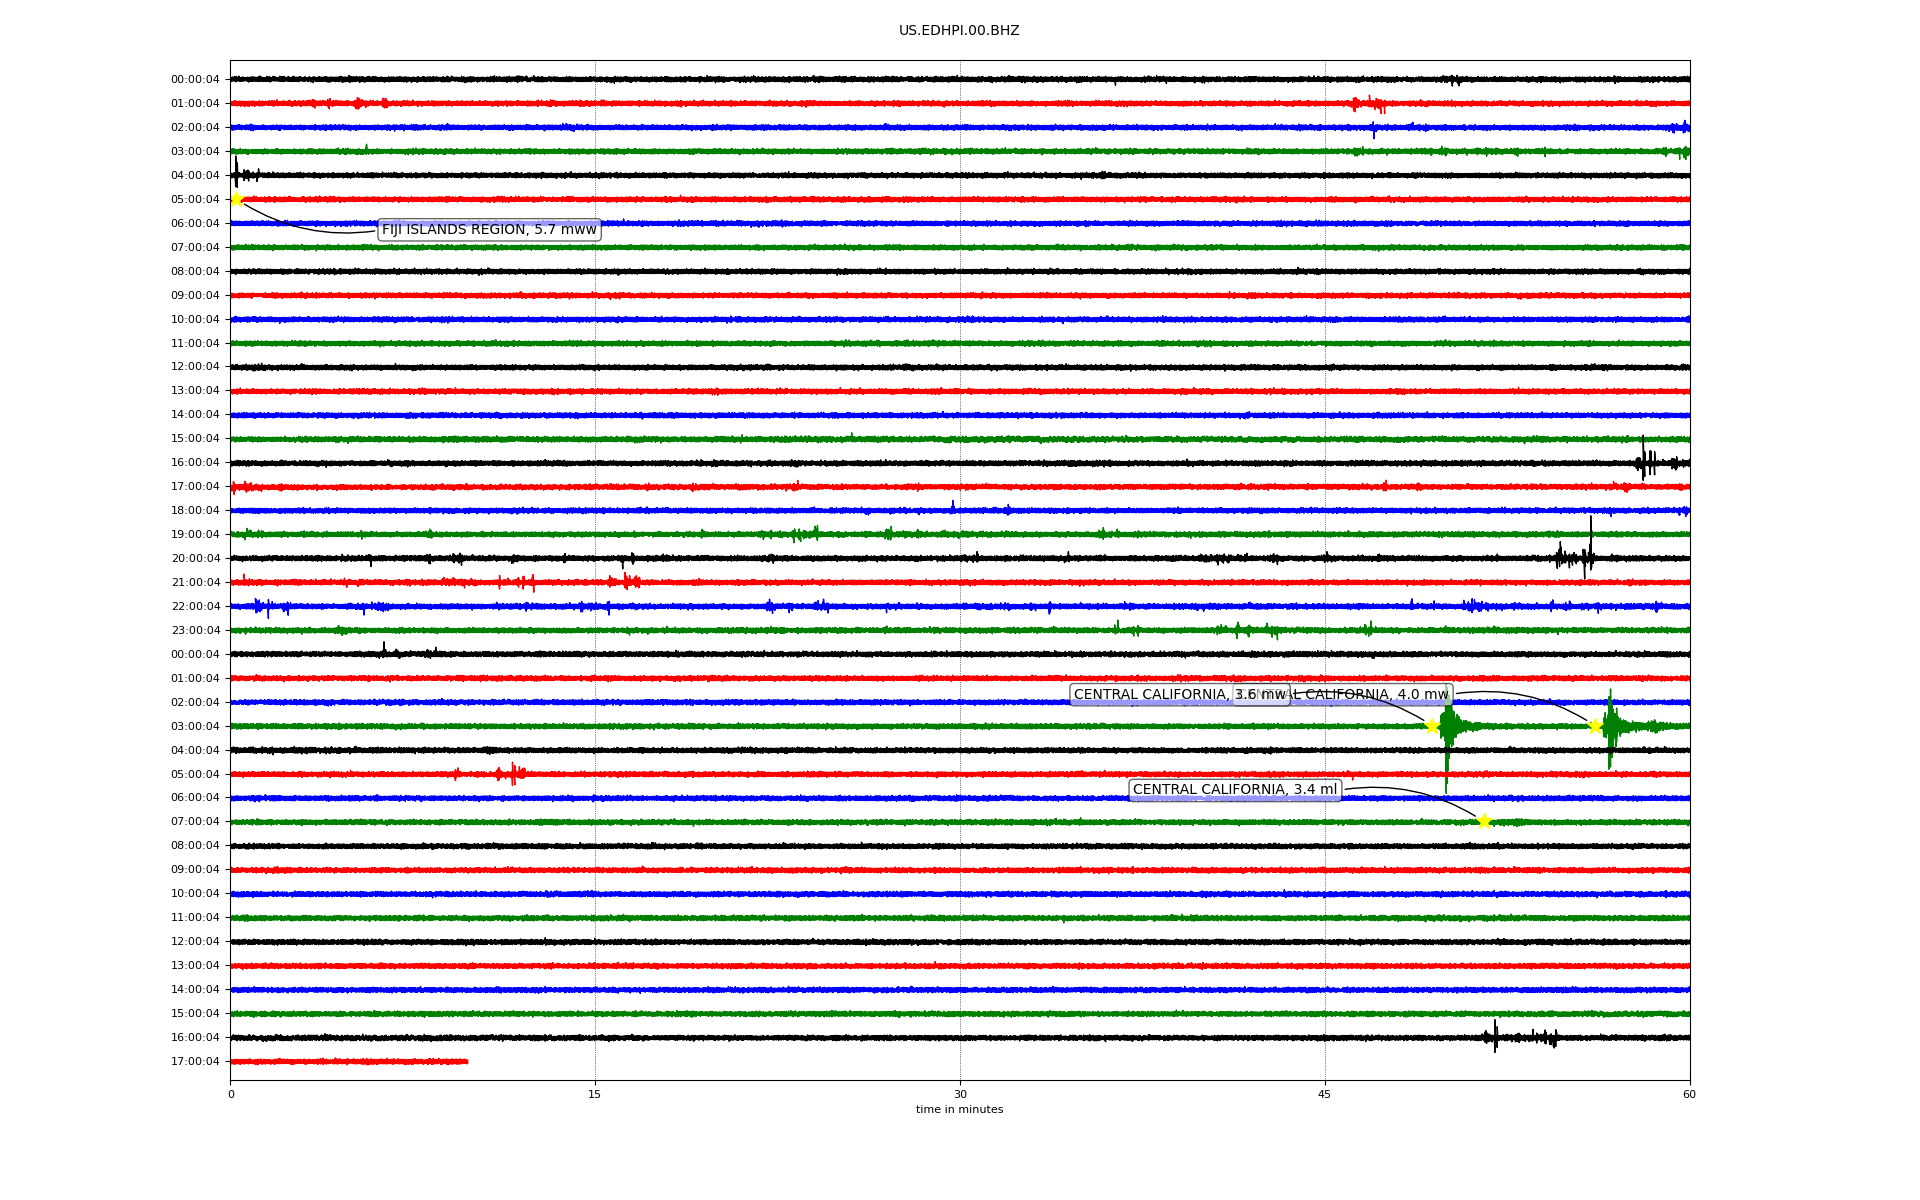
Task: Click the yellow star on Fiji Islands event
Action: [x=237, y=199]
